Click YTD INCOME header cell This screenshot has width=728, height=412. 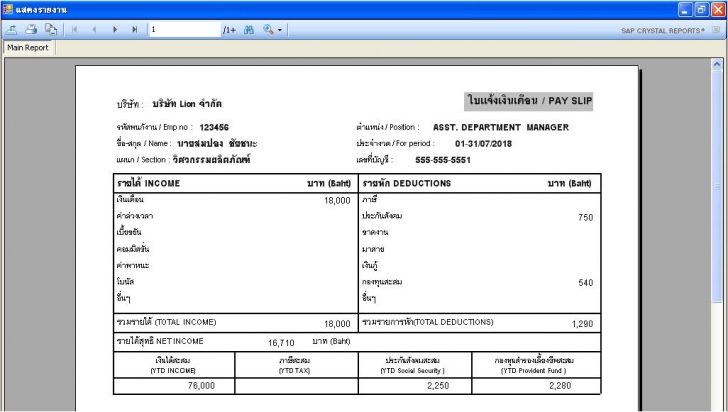(174, 365)
